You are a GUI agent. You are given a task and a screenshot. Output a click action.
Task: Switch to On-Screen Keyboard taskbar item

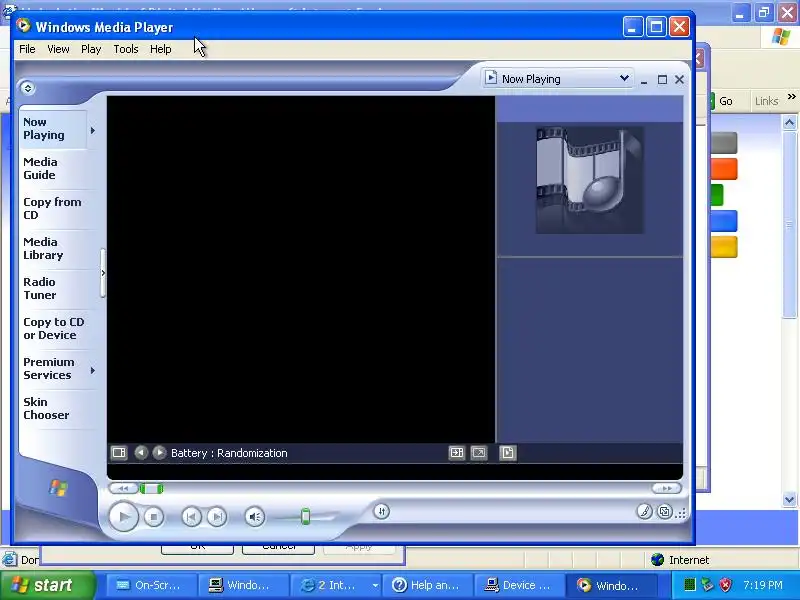(152, 585)
